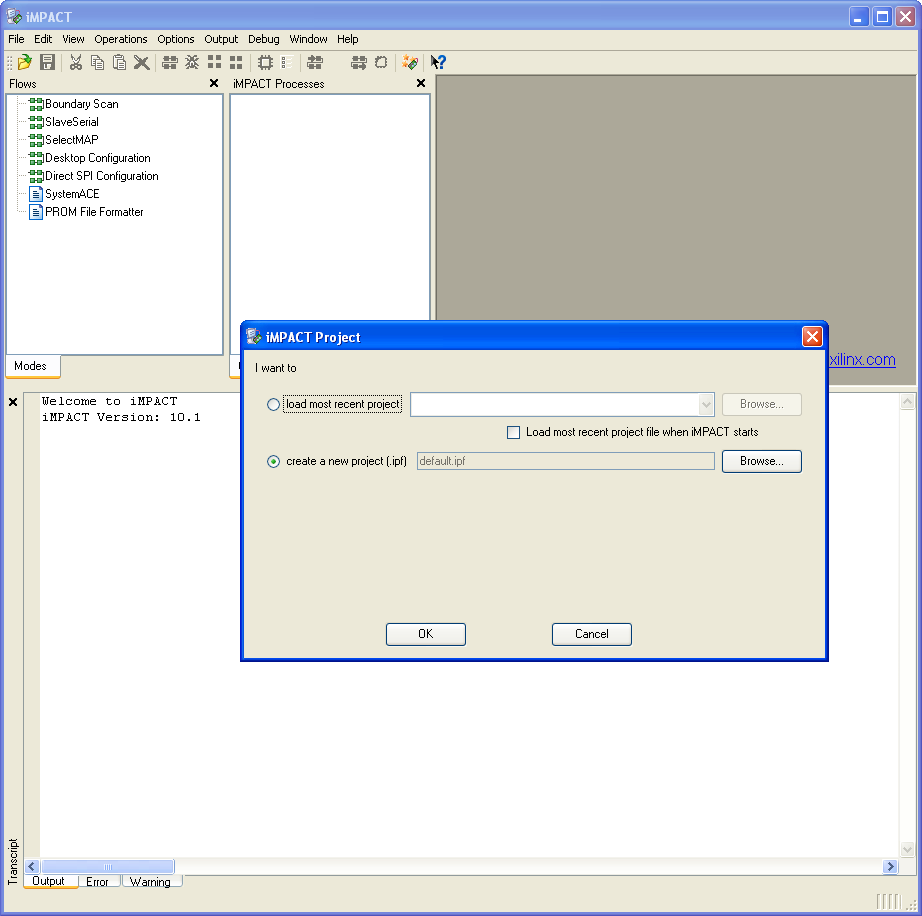Click the SlaveSerial flow icon
Screen dimensions: 922x916
coord(36,122)
